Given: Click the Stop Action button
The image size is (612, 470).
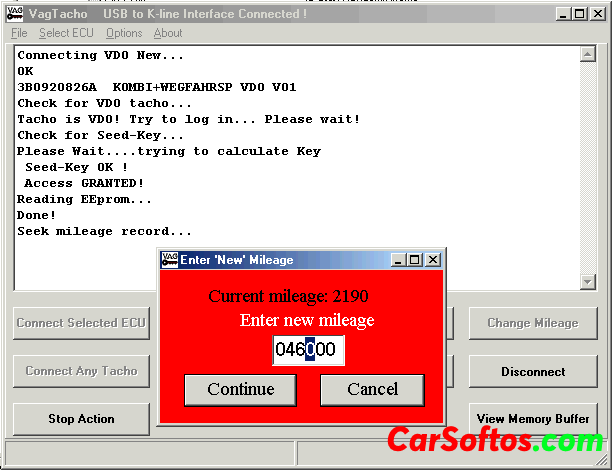Looking at the screenshot, I should tap(81, 419).
